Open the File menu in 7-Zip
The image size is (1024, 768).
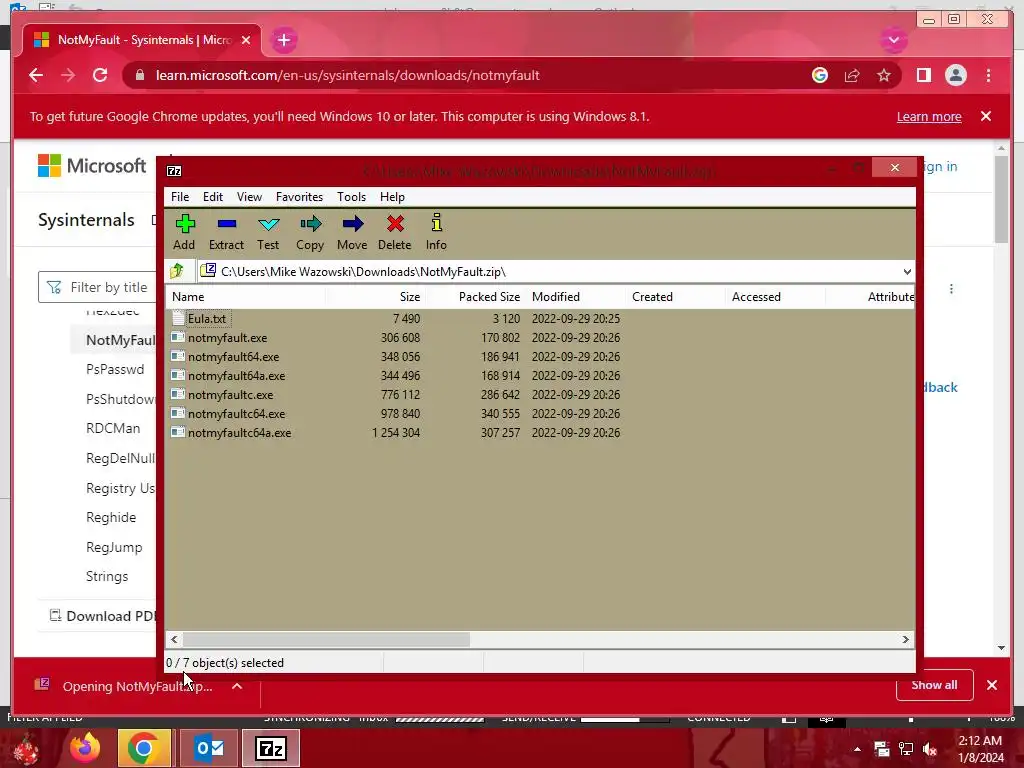(x=180, y=197)
